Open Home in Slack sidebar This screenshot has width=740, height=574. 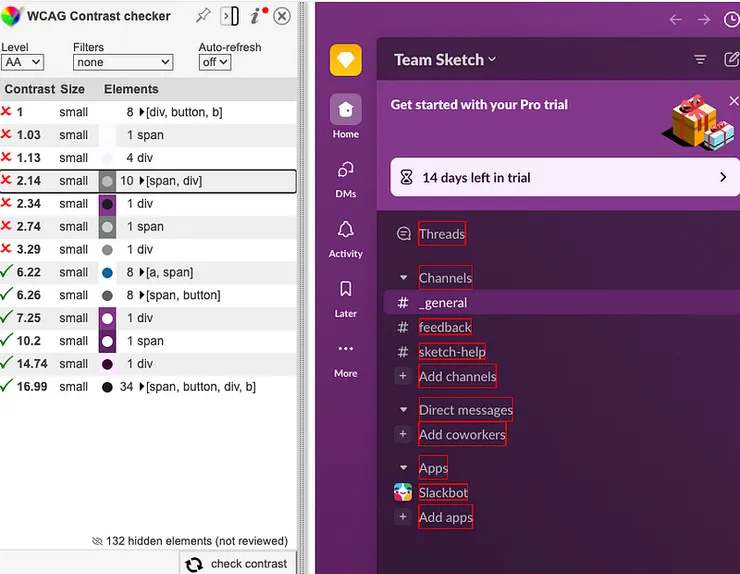click(345, 117)
